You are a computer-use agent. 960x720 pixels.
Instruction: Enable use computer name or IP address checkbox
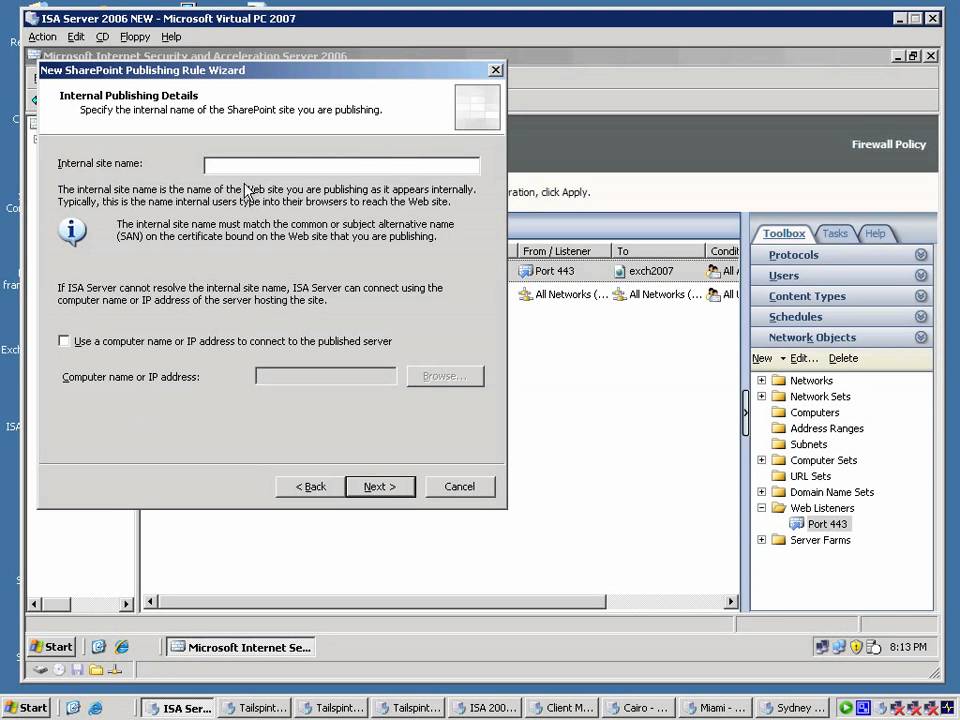click(x=64, y=340)
